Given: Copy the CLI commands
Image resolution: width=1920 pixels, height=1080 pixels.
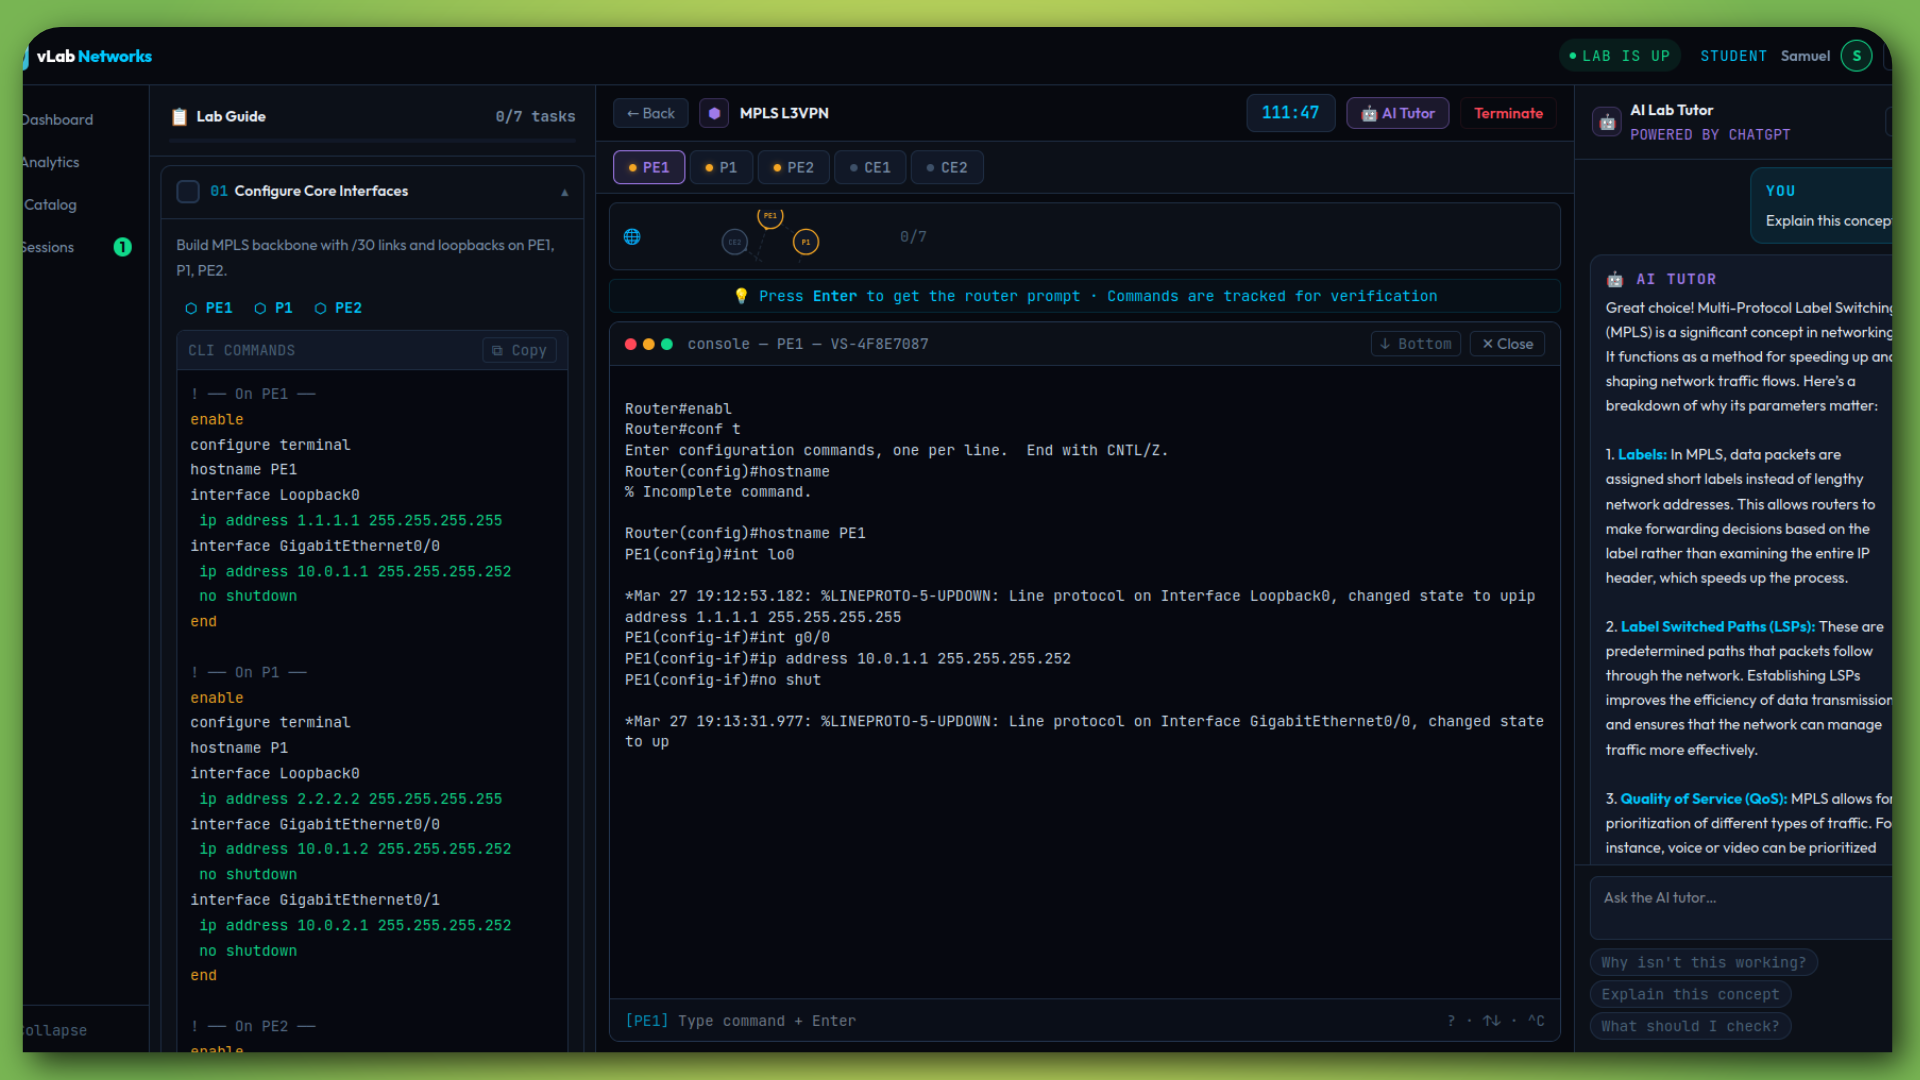Looking at the screenshot, I should (x=519, y=350).
